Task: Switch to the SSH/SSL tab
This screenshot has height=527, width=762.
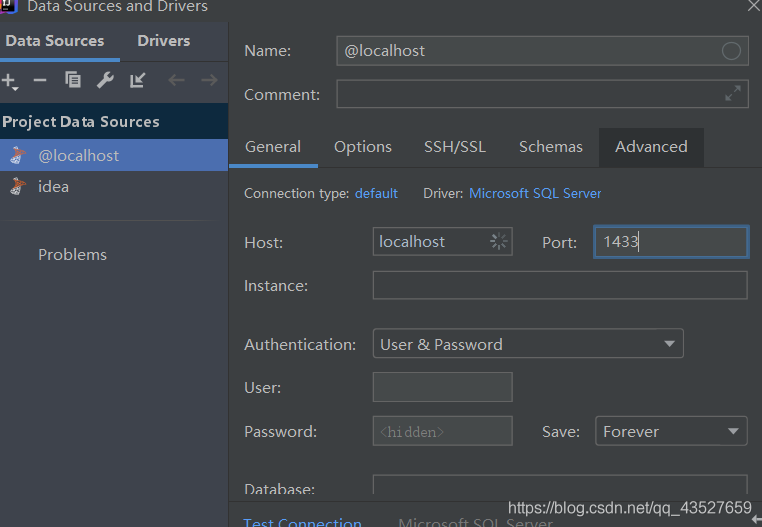Action: pos(455,147)
